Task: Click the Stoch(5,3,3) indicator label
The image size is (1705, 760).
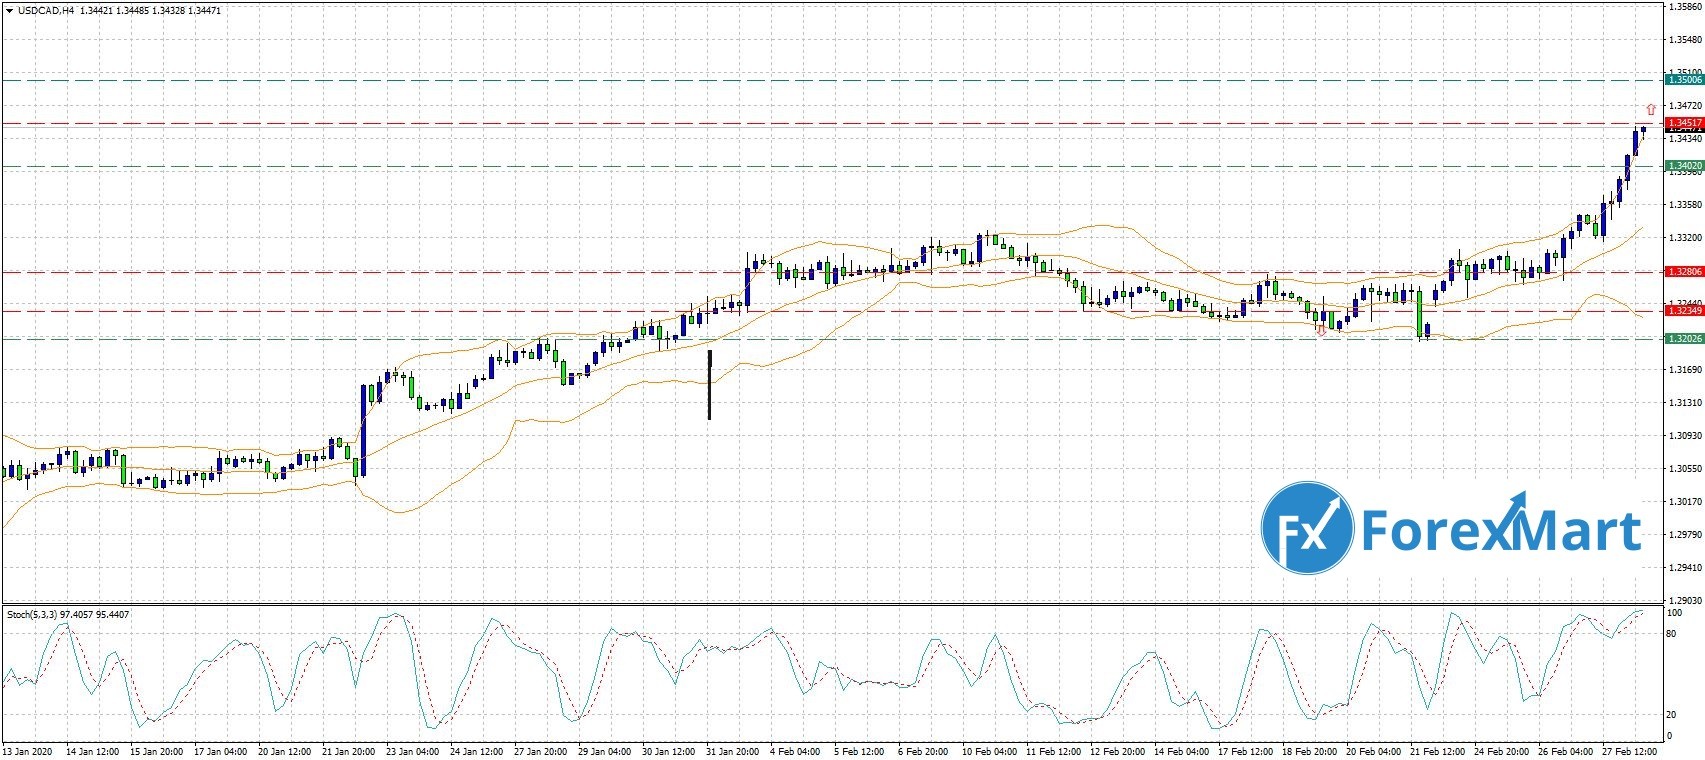Action: point(68,614)
